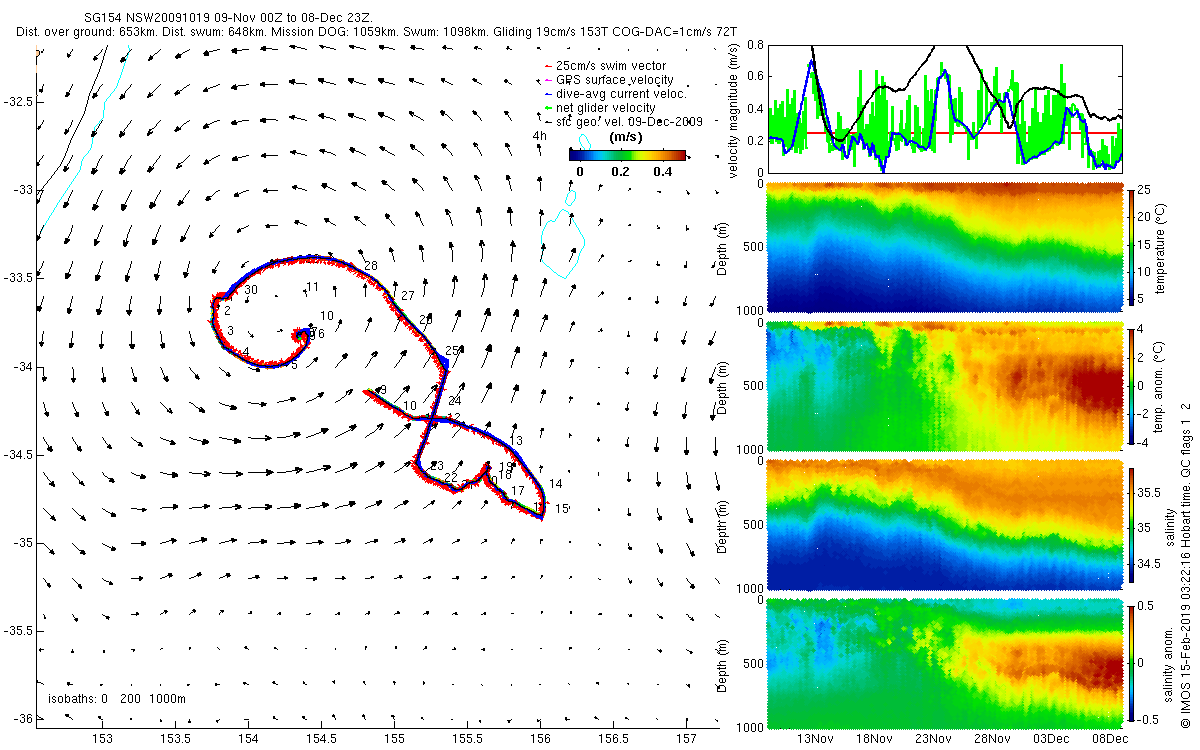Click the 23Nov date tick
This screenshot has width=1200, height=750.
tap(933, 739)
